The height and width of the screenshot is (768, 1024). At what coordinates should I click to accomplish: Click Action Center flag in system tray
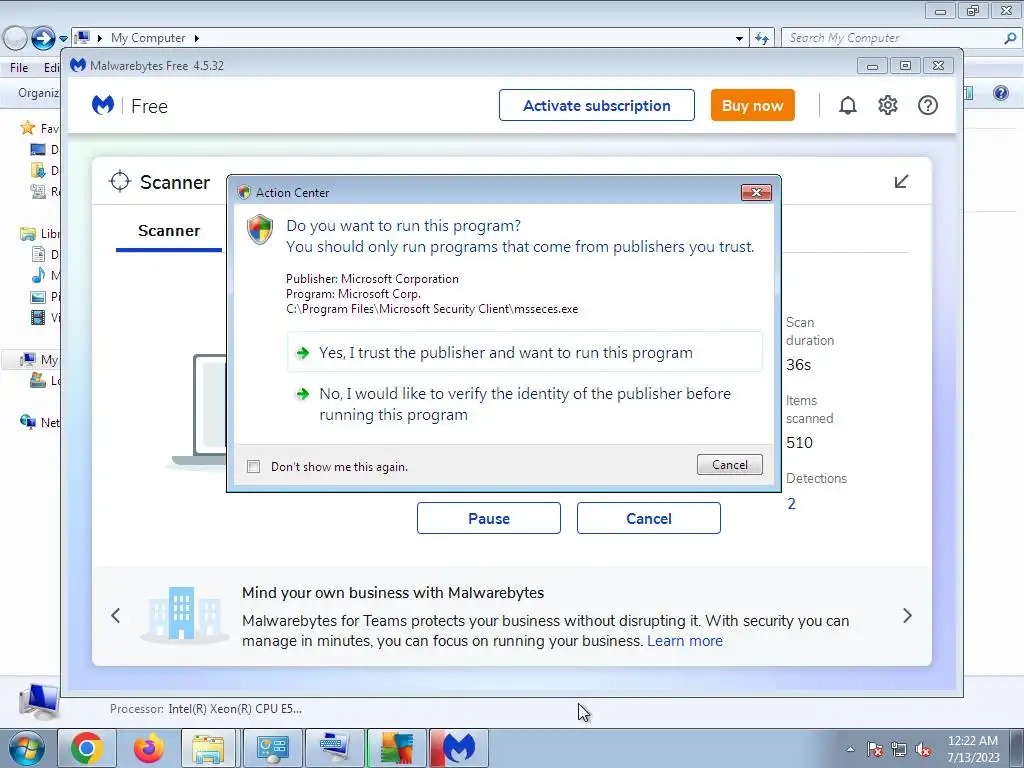[x=875, y=749]
